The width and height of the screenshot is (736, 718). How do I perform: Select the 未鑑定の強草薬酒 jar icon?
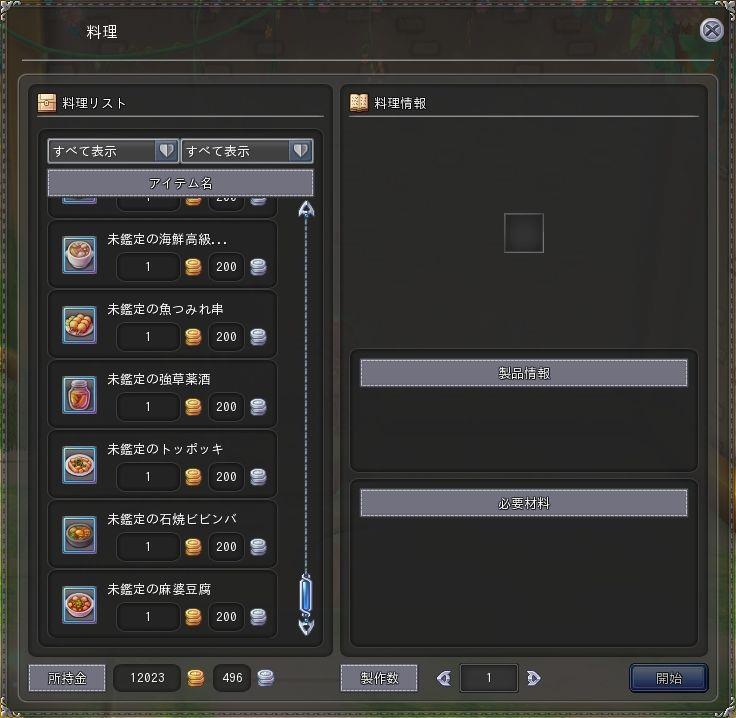tap(79, 395)
